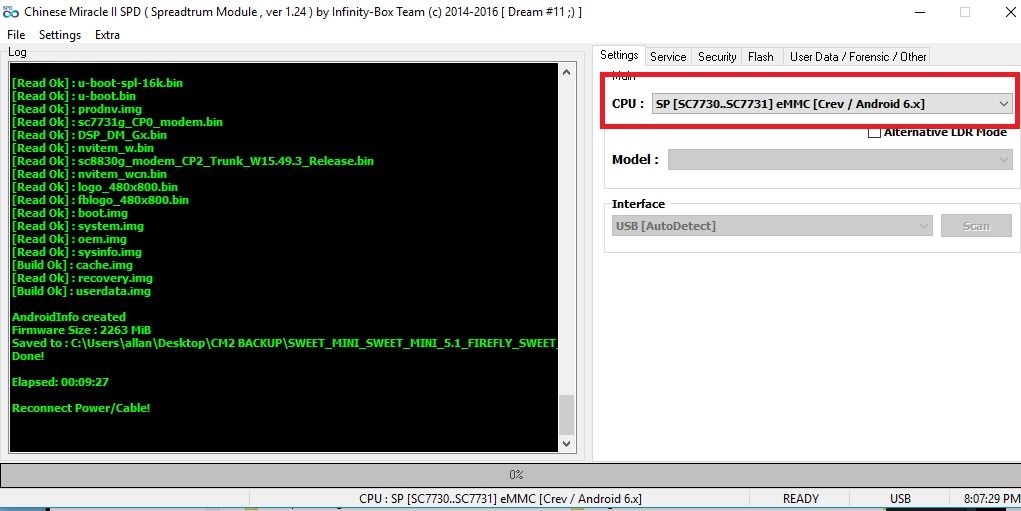Viewport: 1021px width, 511px height.
Task: Enable the Alternative LDR Mode checkbox
Action: (x=875, y=132)
